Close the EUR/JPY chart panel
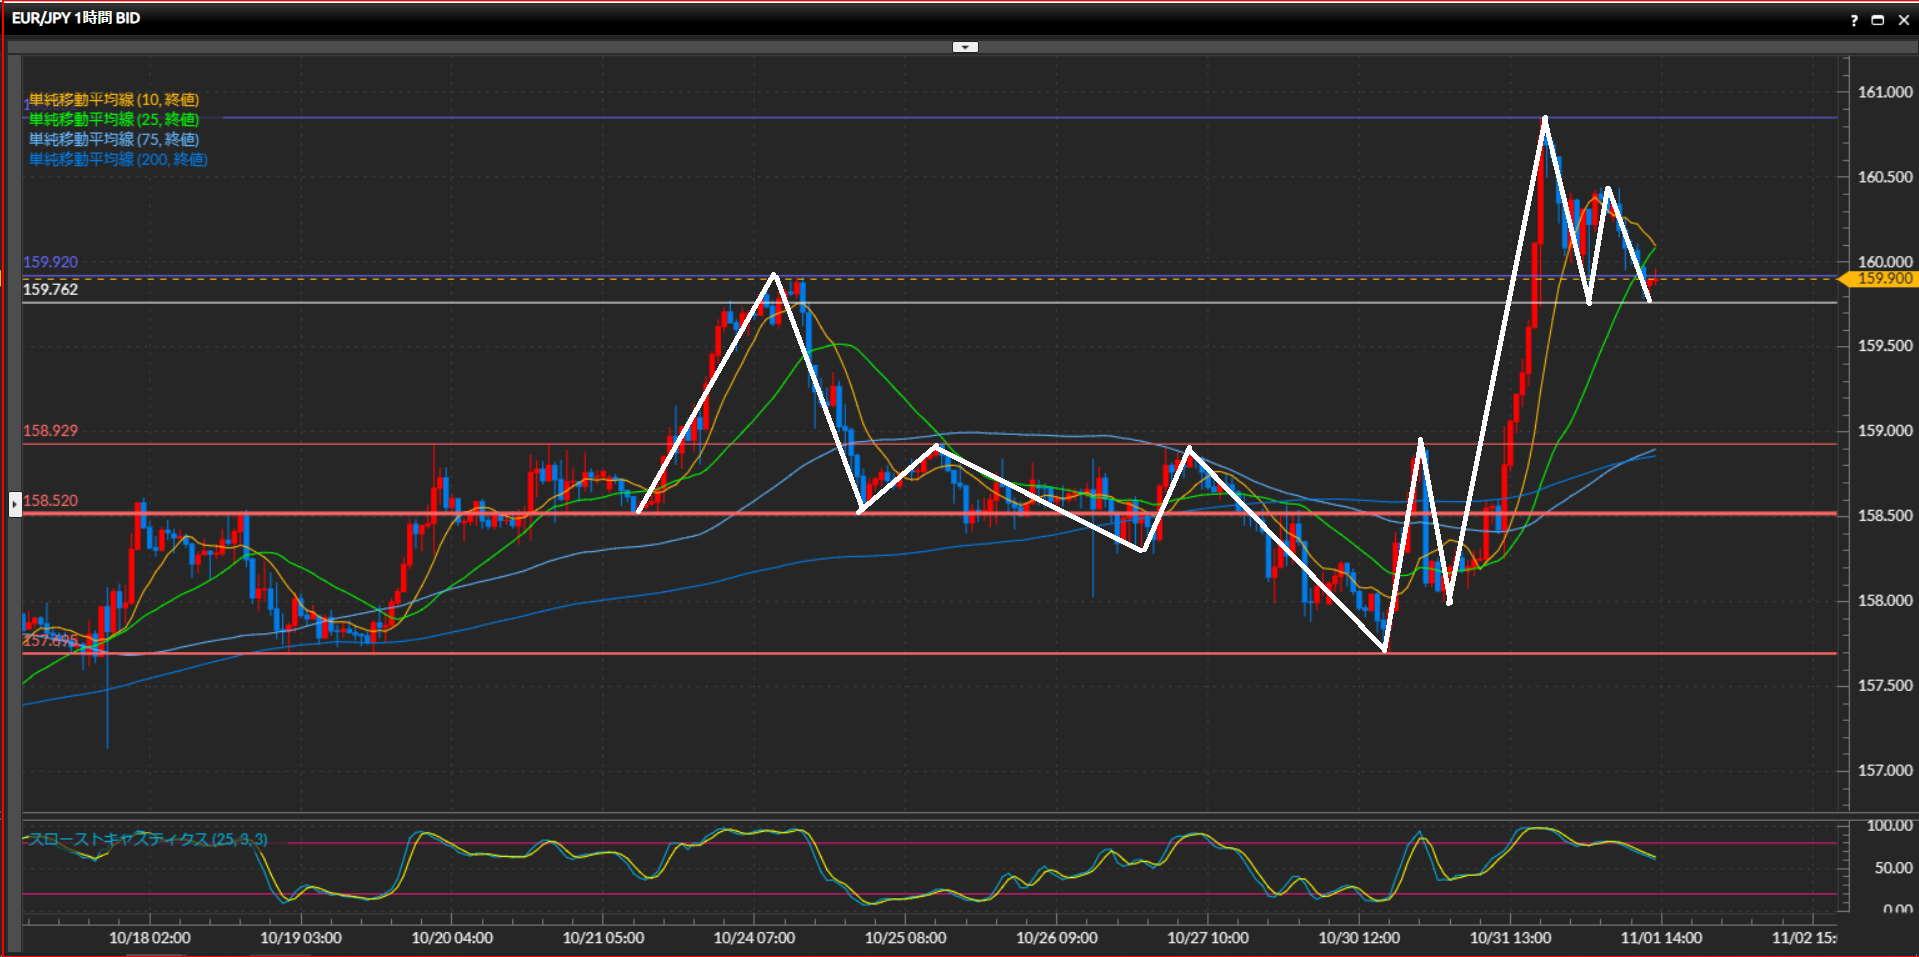The image size is (1919, 957). (1903, 20)
